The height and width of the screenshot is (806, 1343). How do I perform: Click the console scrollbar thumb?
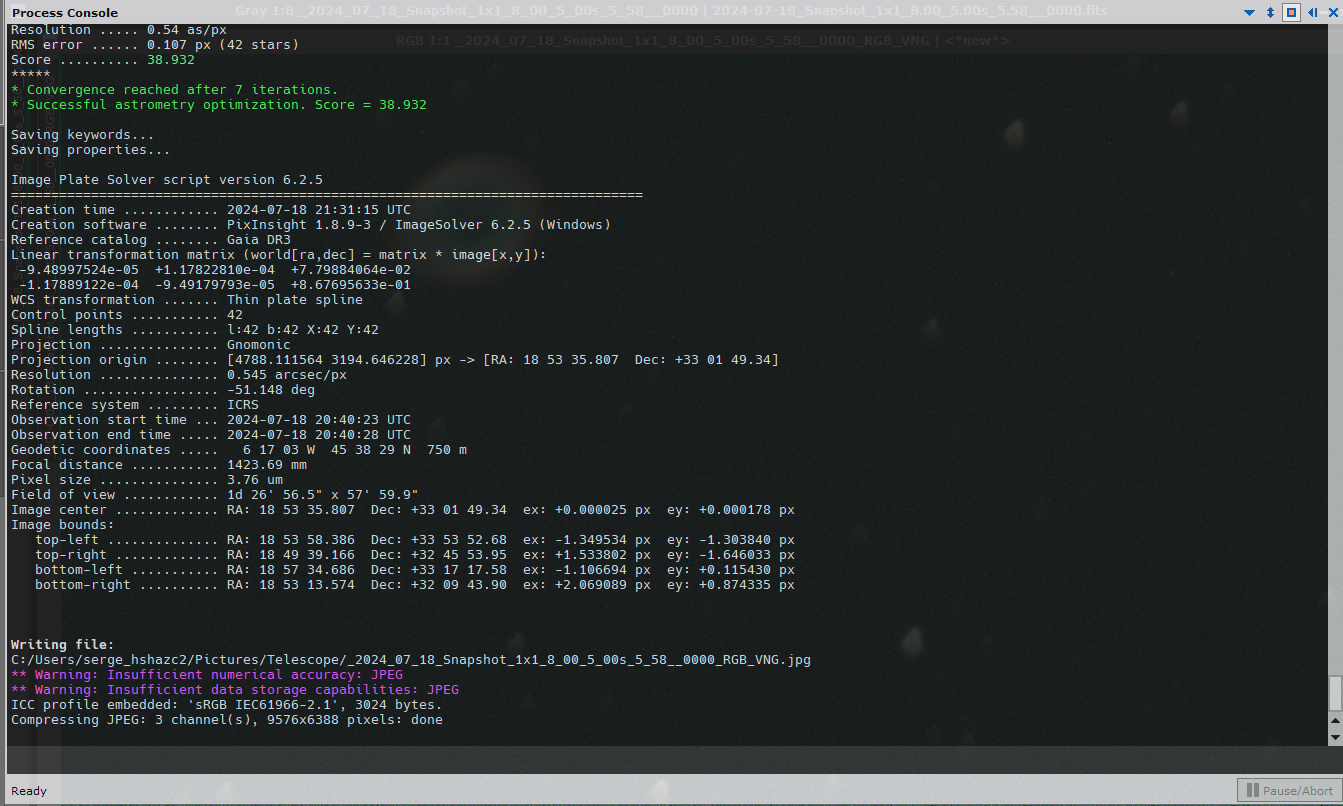tap(1334, 693)
